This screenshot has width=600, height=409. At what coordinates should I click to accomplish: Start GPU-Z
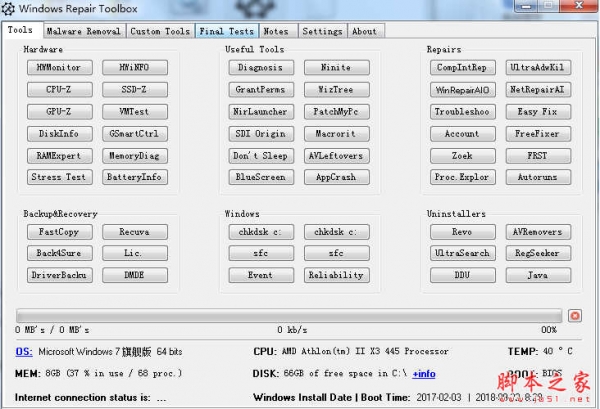point(60,112)
